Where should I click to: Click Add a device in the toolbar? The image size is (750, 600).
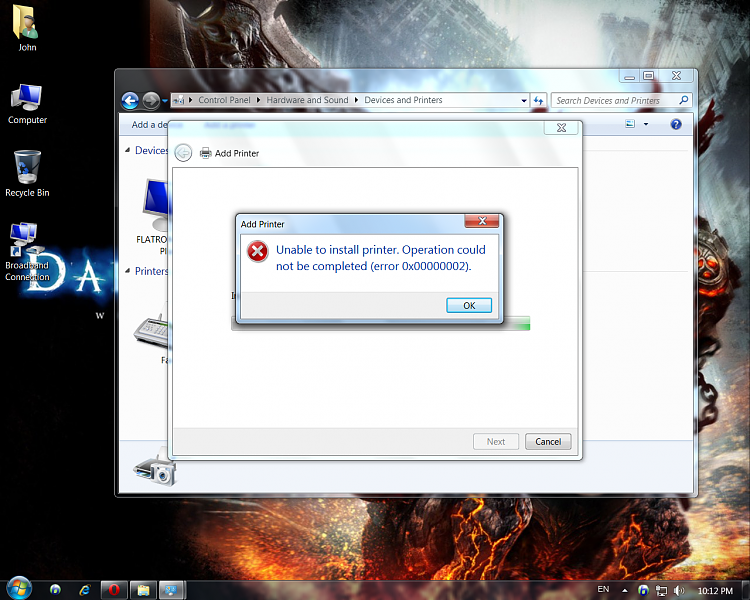point(150,125)
